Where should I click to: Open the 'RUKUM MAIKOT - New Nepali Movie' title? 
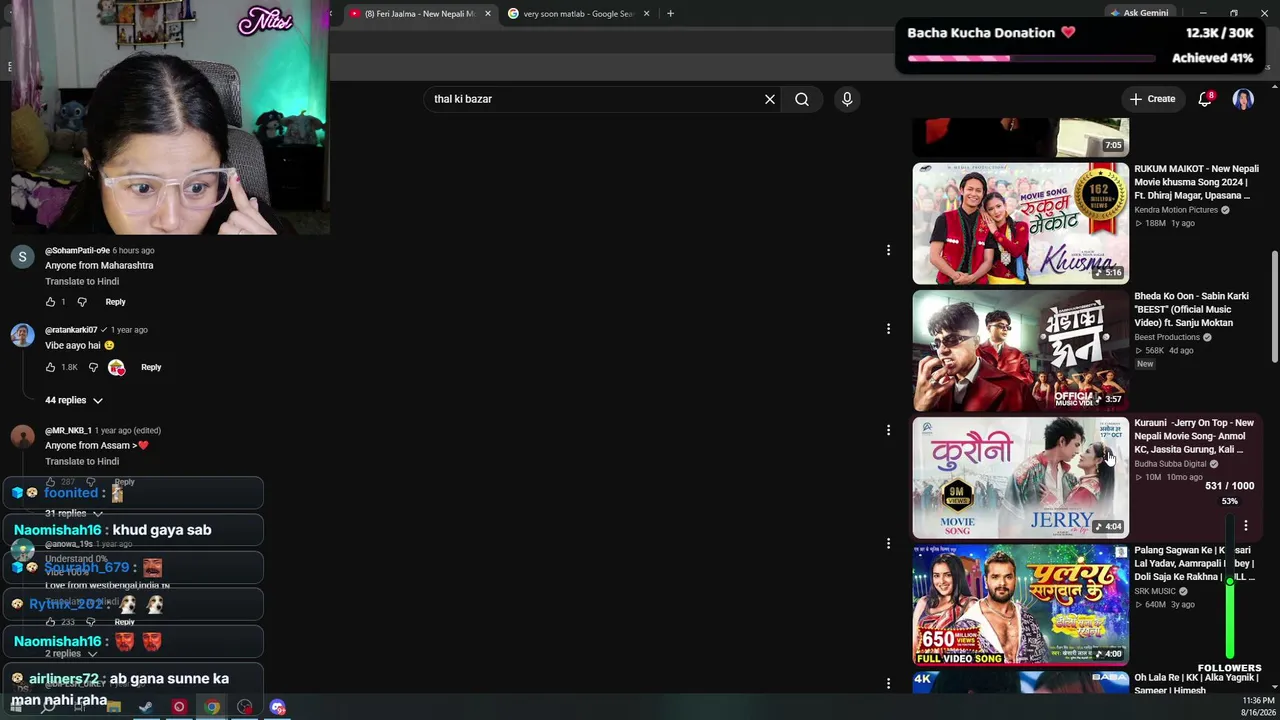point(1196,182)
